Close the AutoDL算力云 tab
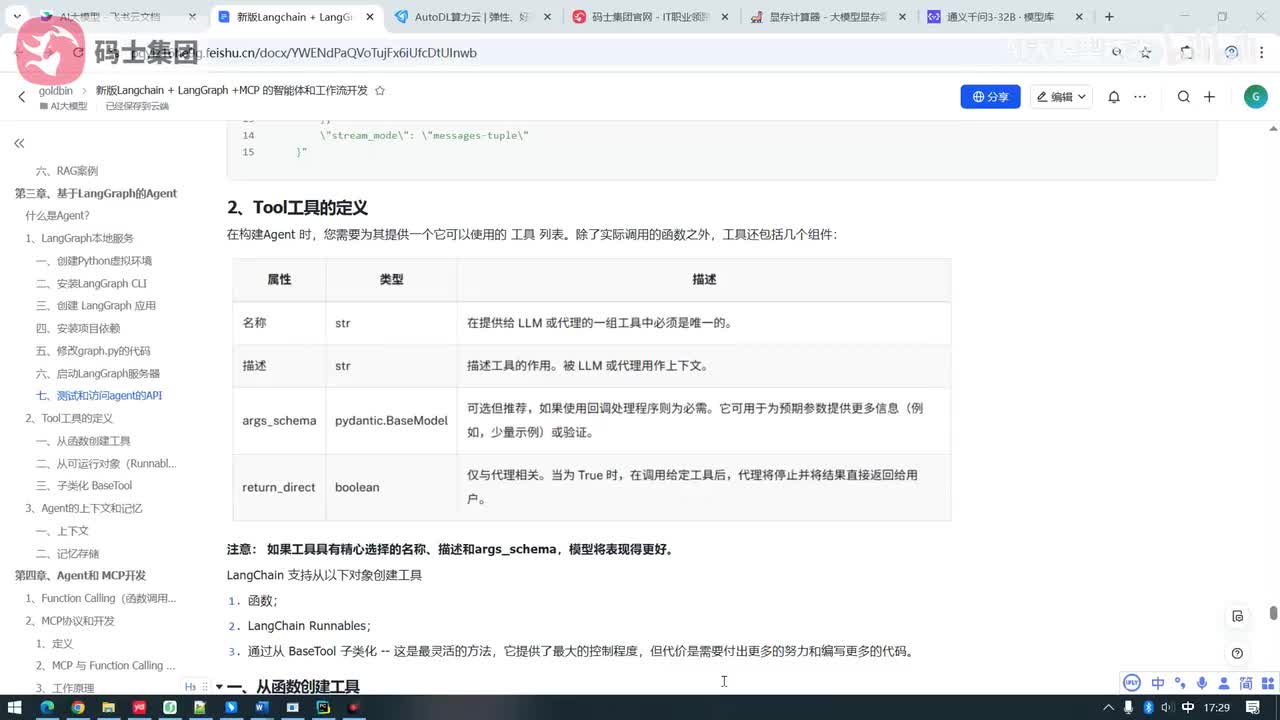 coord(549,17)
